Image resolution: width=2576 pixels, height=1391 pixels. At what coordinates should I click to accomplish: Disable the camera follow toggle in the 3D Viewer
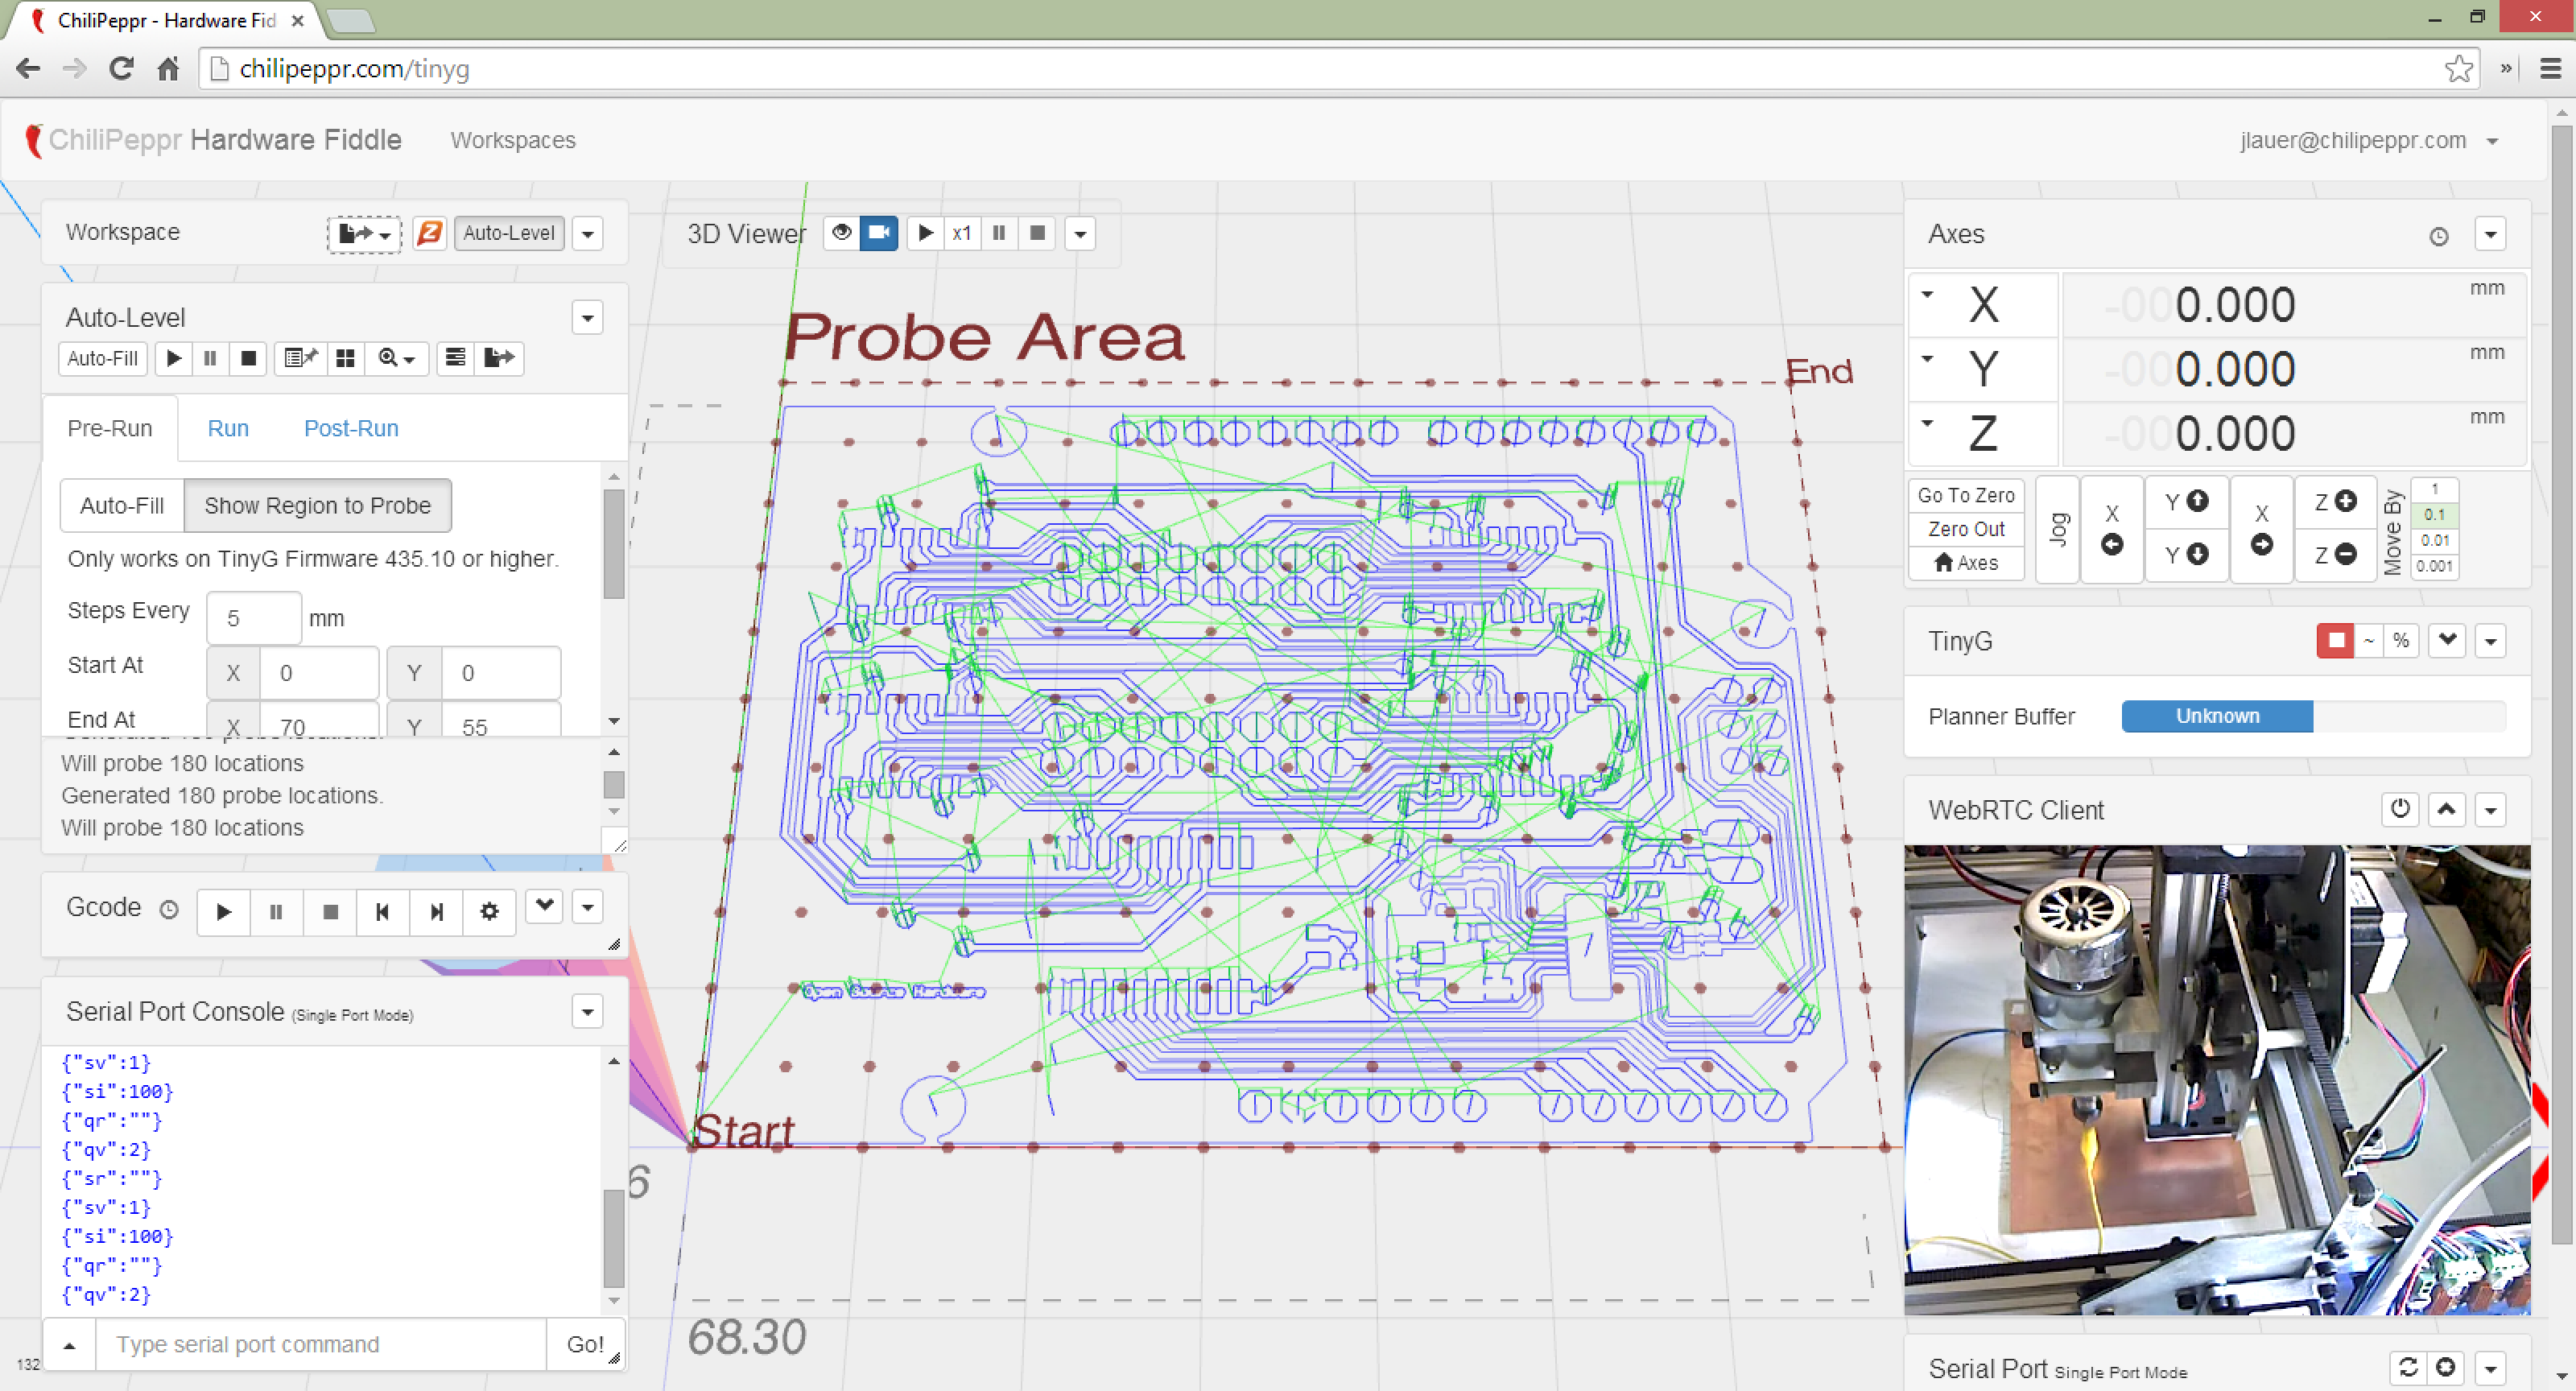pyautogui.click(x=878, y=233)
